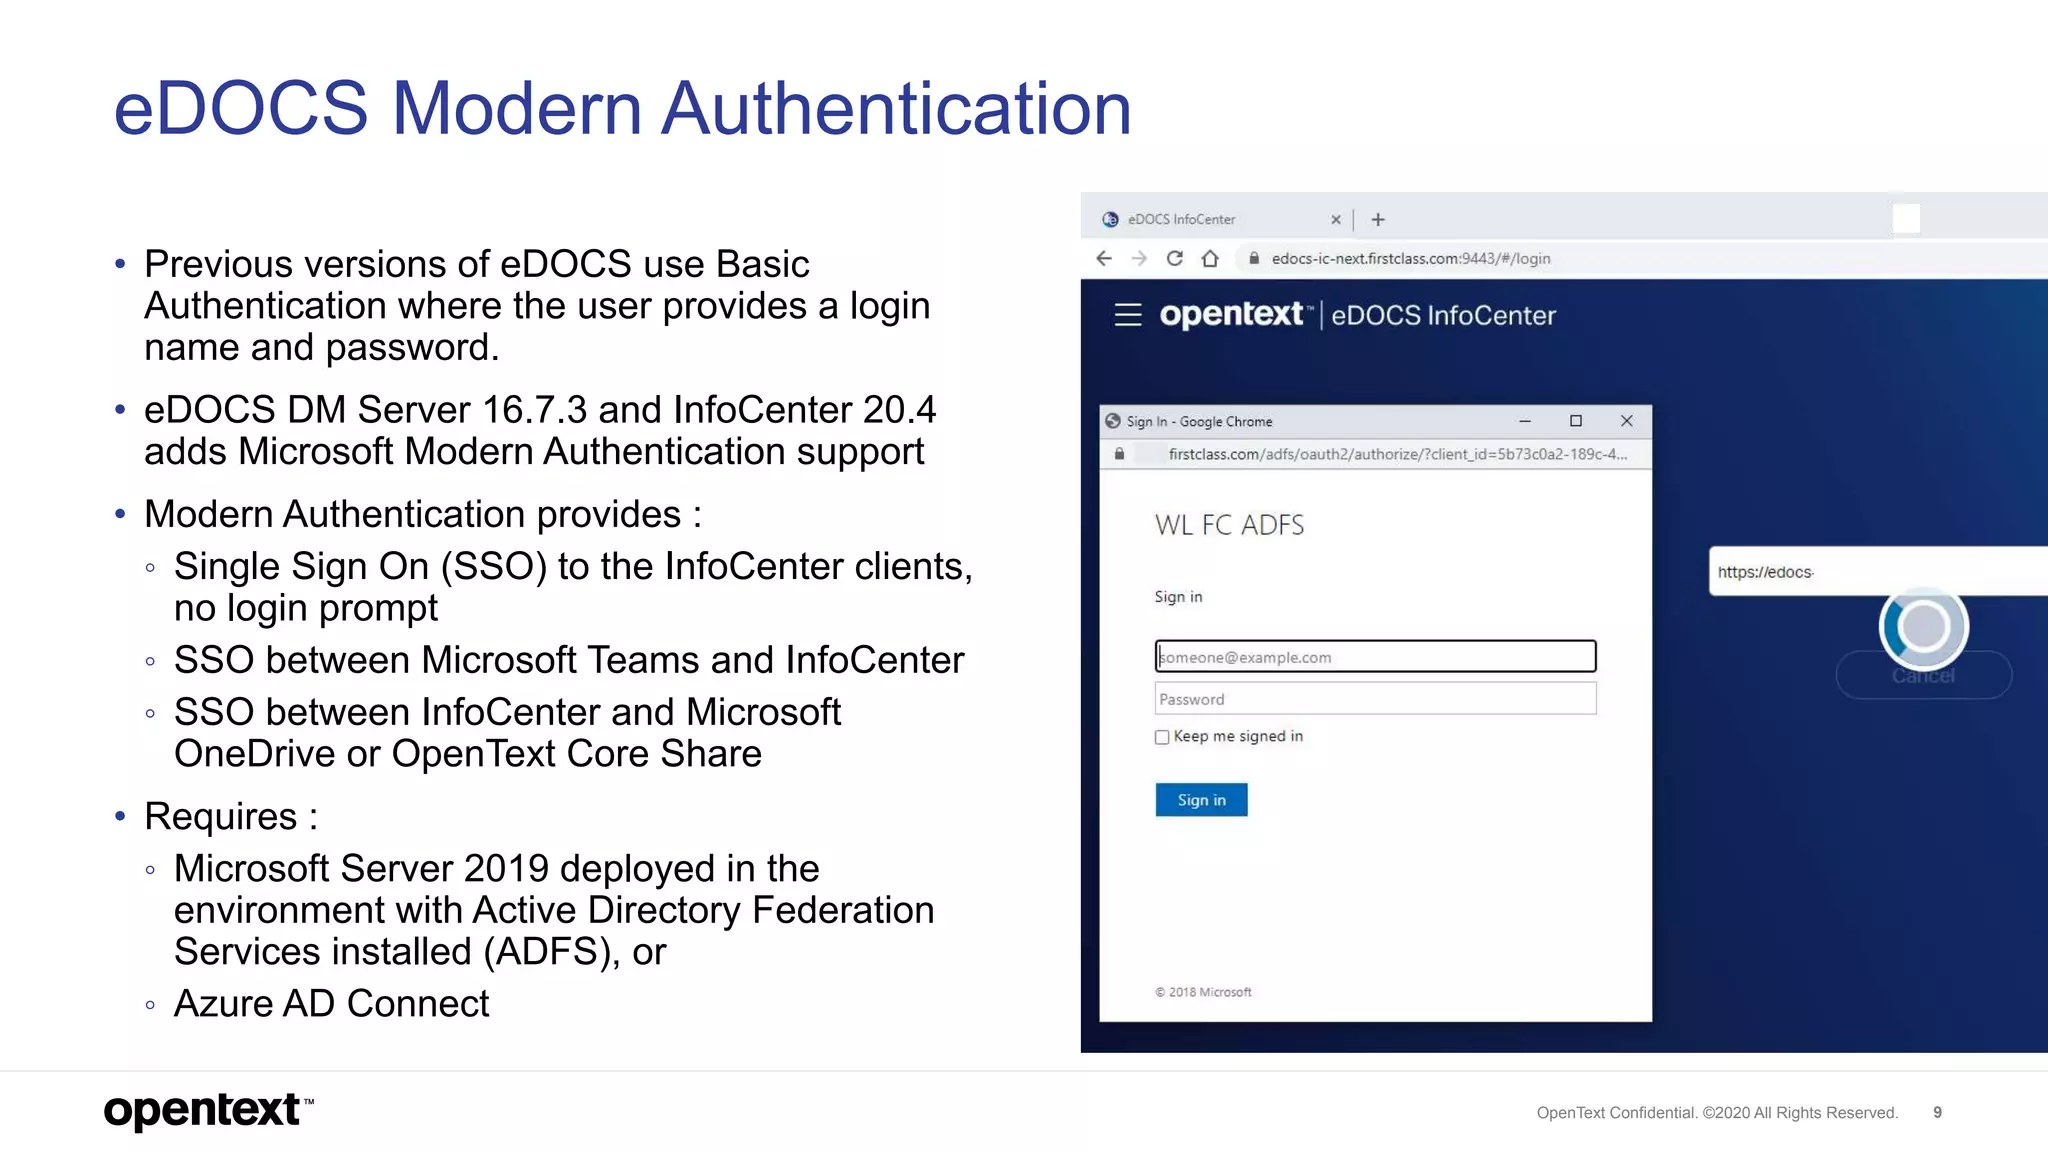Click the blue Sign in button
2048x1152 pixels.
click(1201, 800)
